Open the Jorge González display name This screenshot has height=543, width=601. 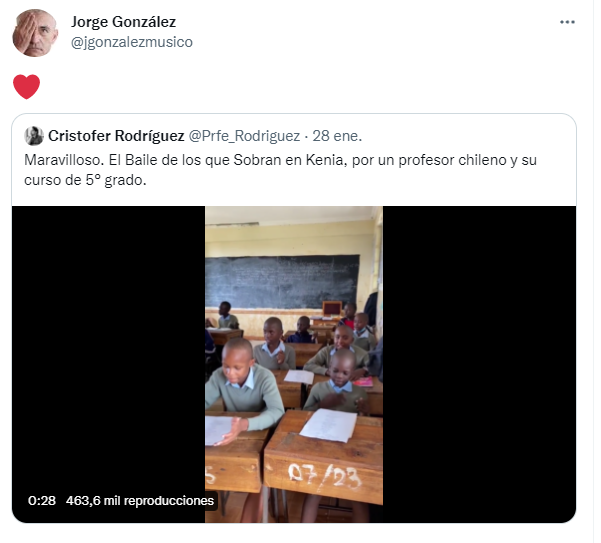123,22
